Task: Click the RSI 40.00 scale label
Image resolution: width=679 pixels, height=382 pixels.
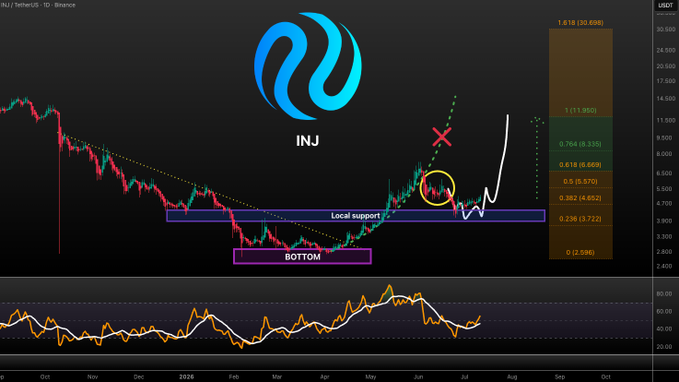Action: [664, 329]
